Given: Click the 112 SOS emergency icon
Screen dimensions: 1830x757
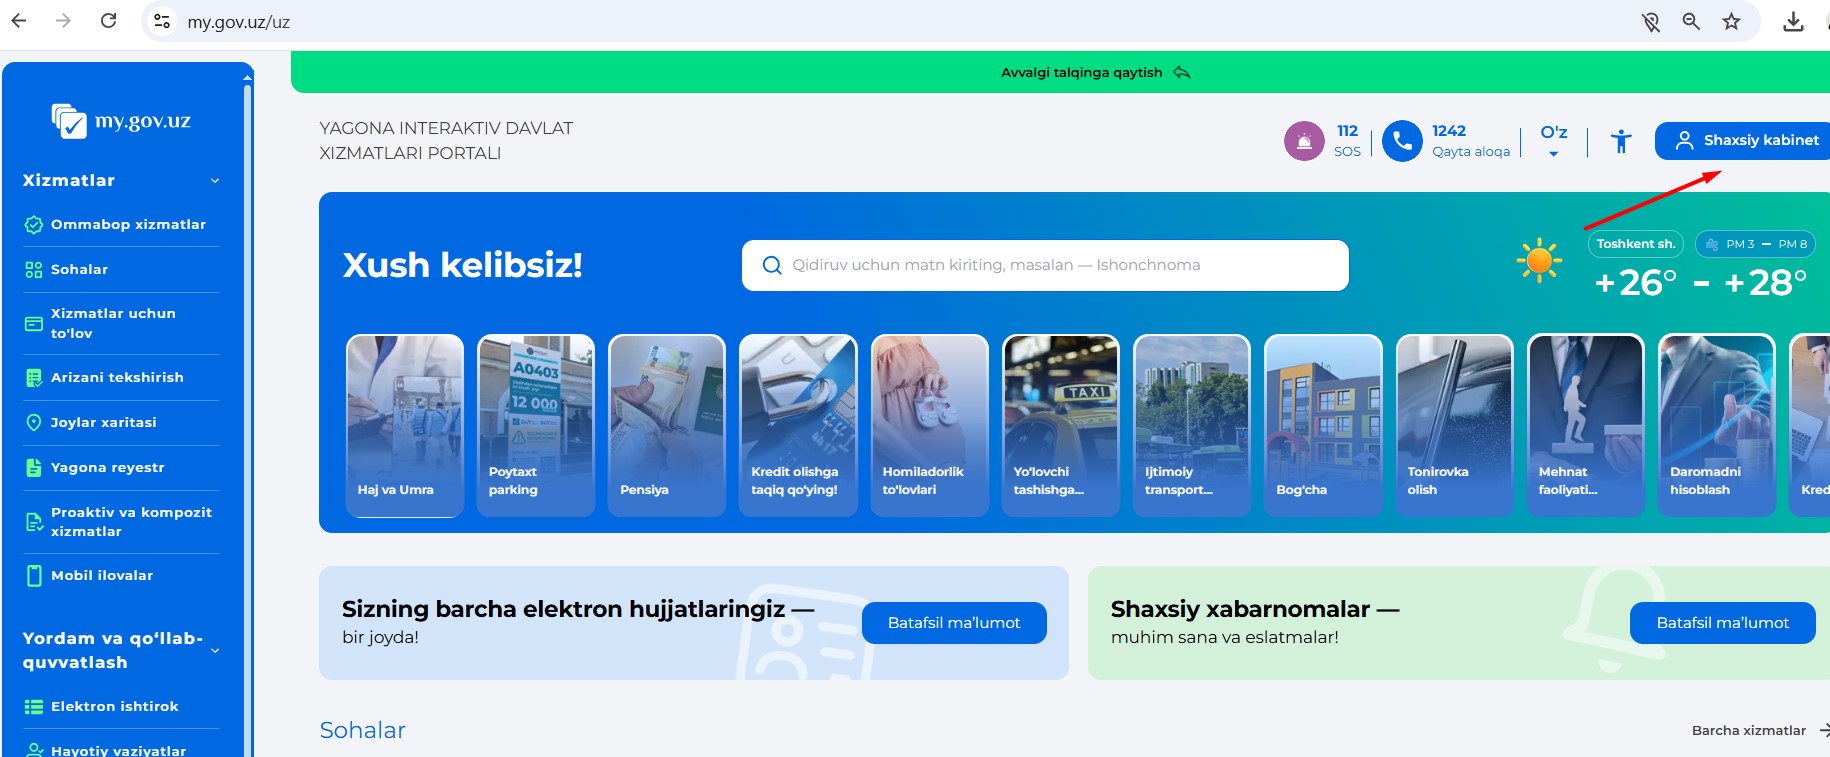Looking at the screenshot, I should (1304, 141).
